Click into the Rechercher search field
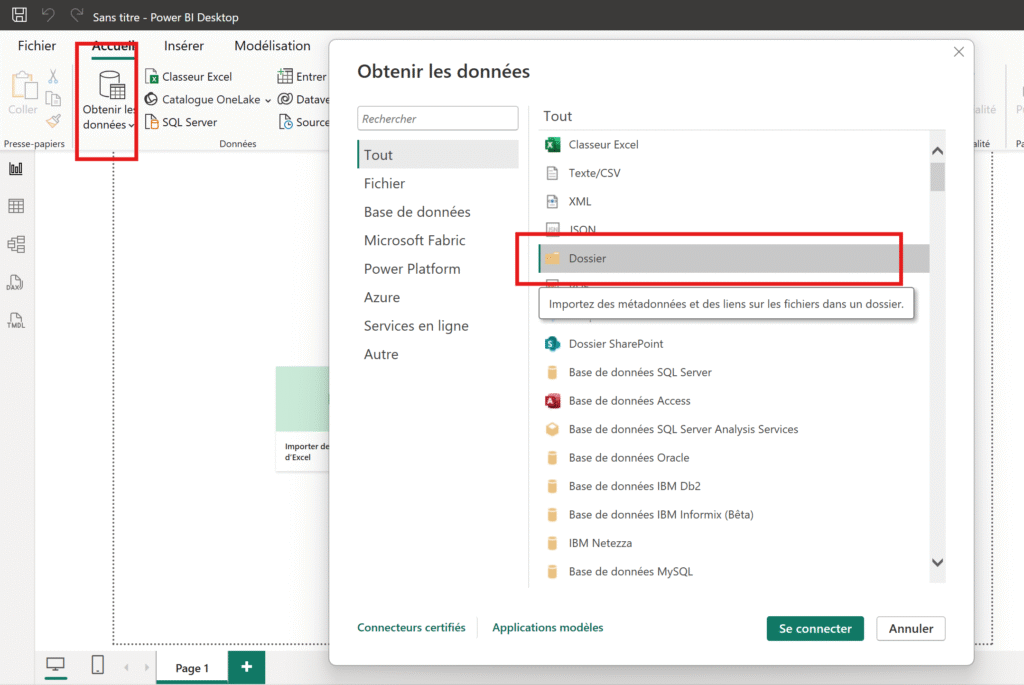 tap(437, 119)
